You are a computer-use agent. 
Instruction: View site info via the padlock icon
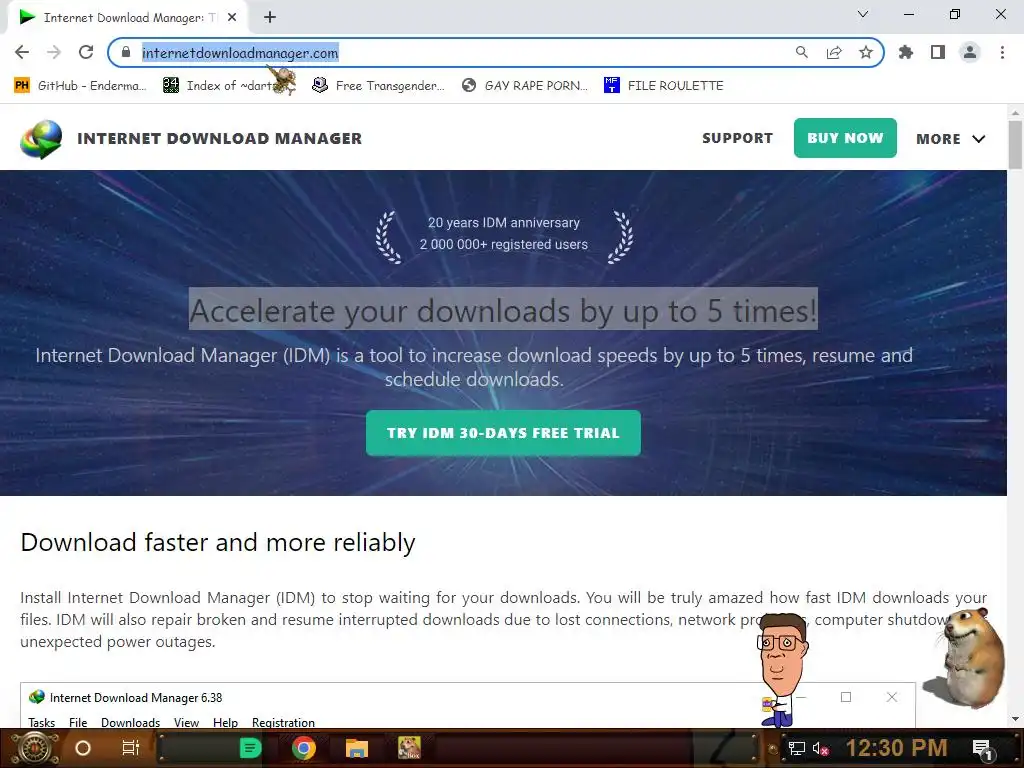(x=126, y=52)
